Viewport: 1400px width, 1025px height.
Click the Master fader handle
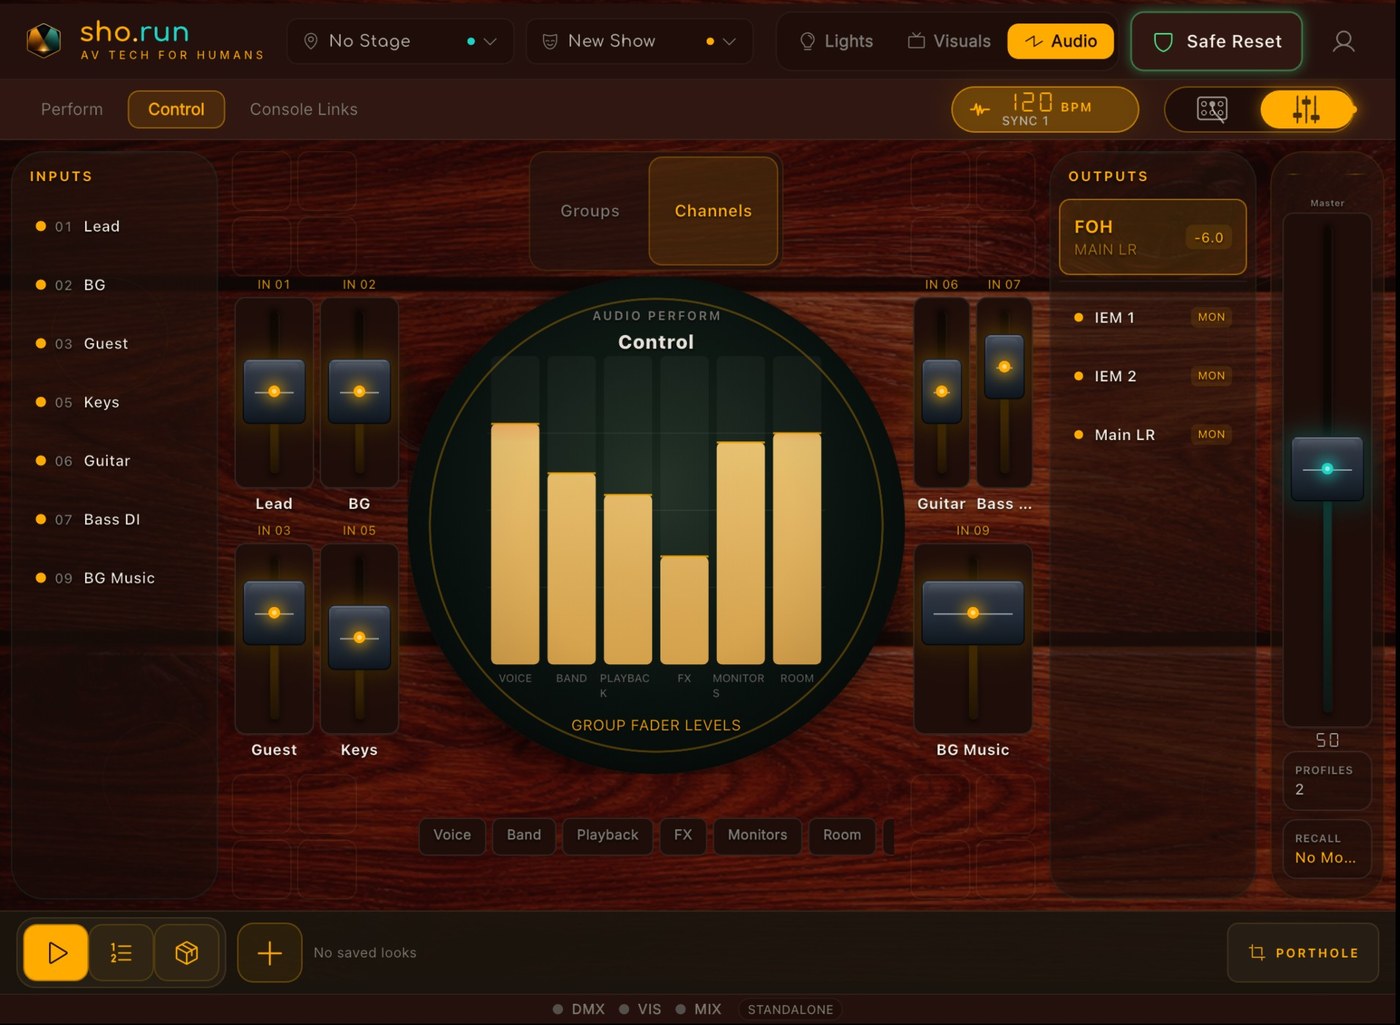click(x=1327, y=469)
